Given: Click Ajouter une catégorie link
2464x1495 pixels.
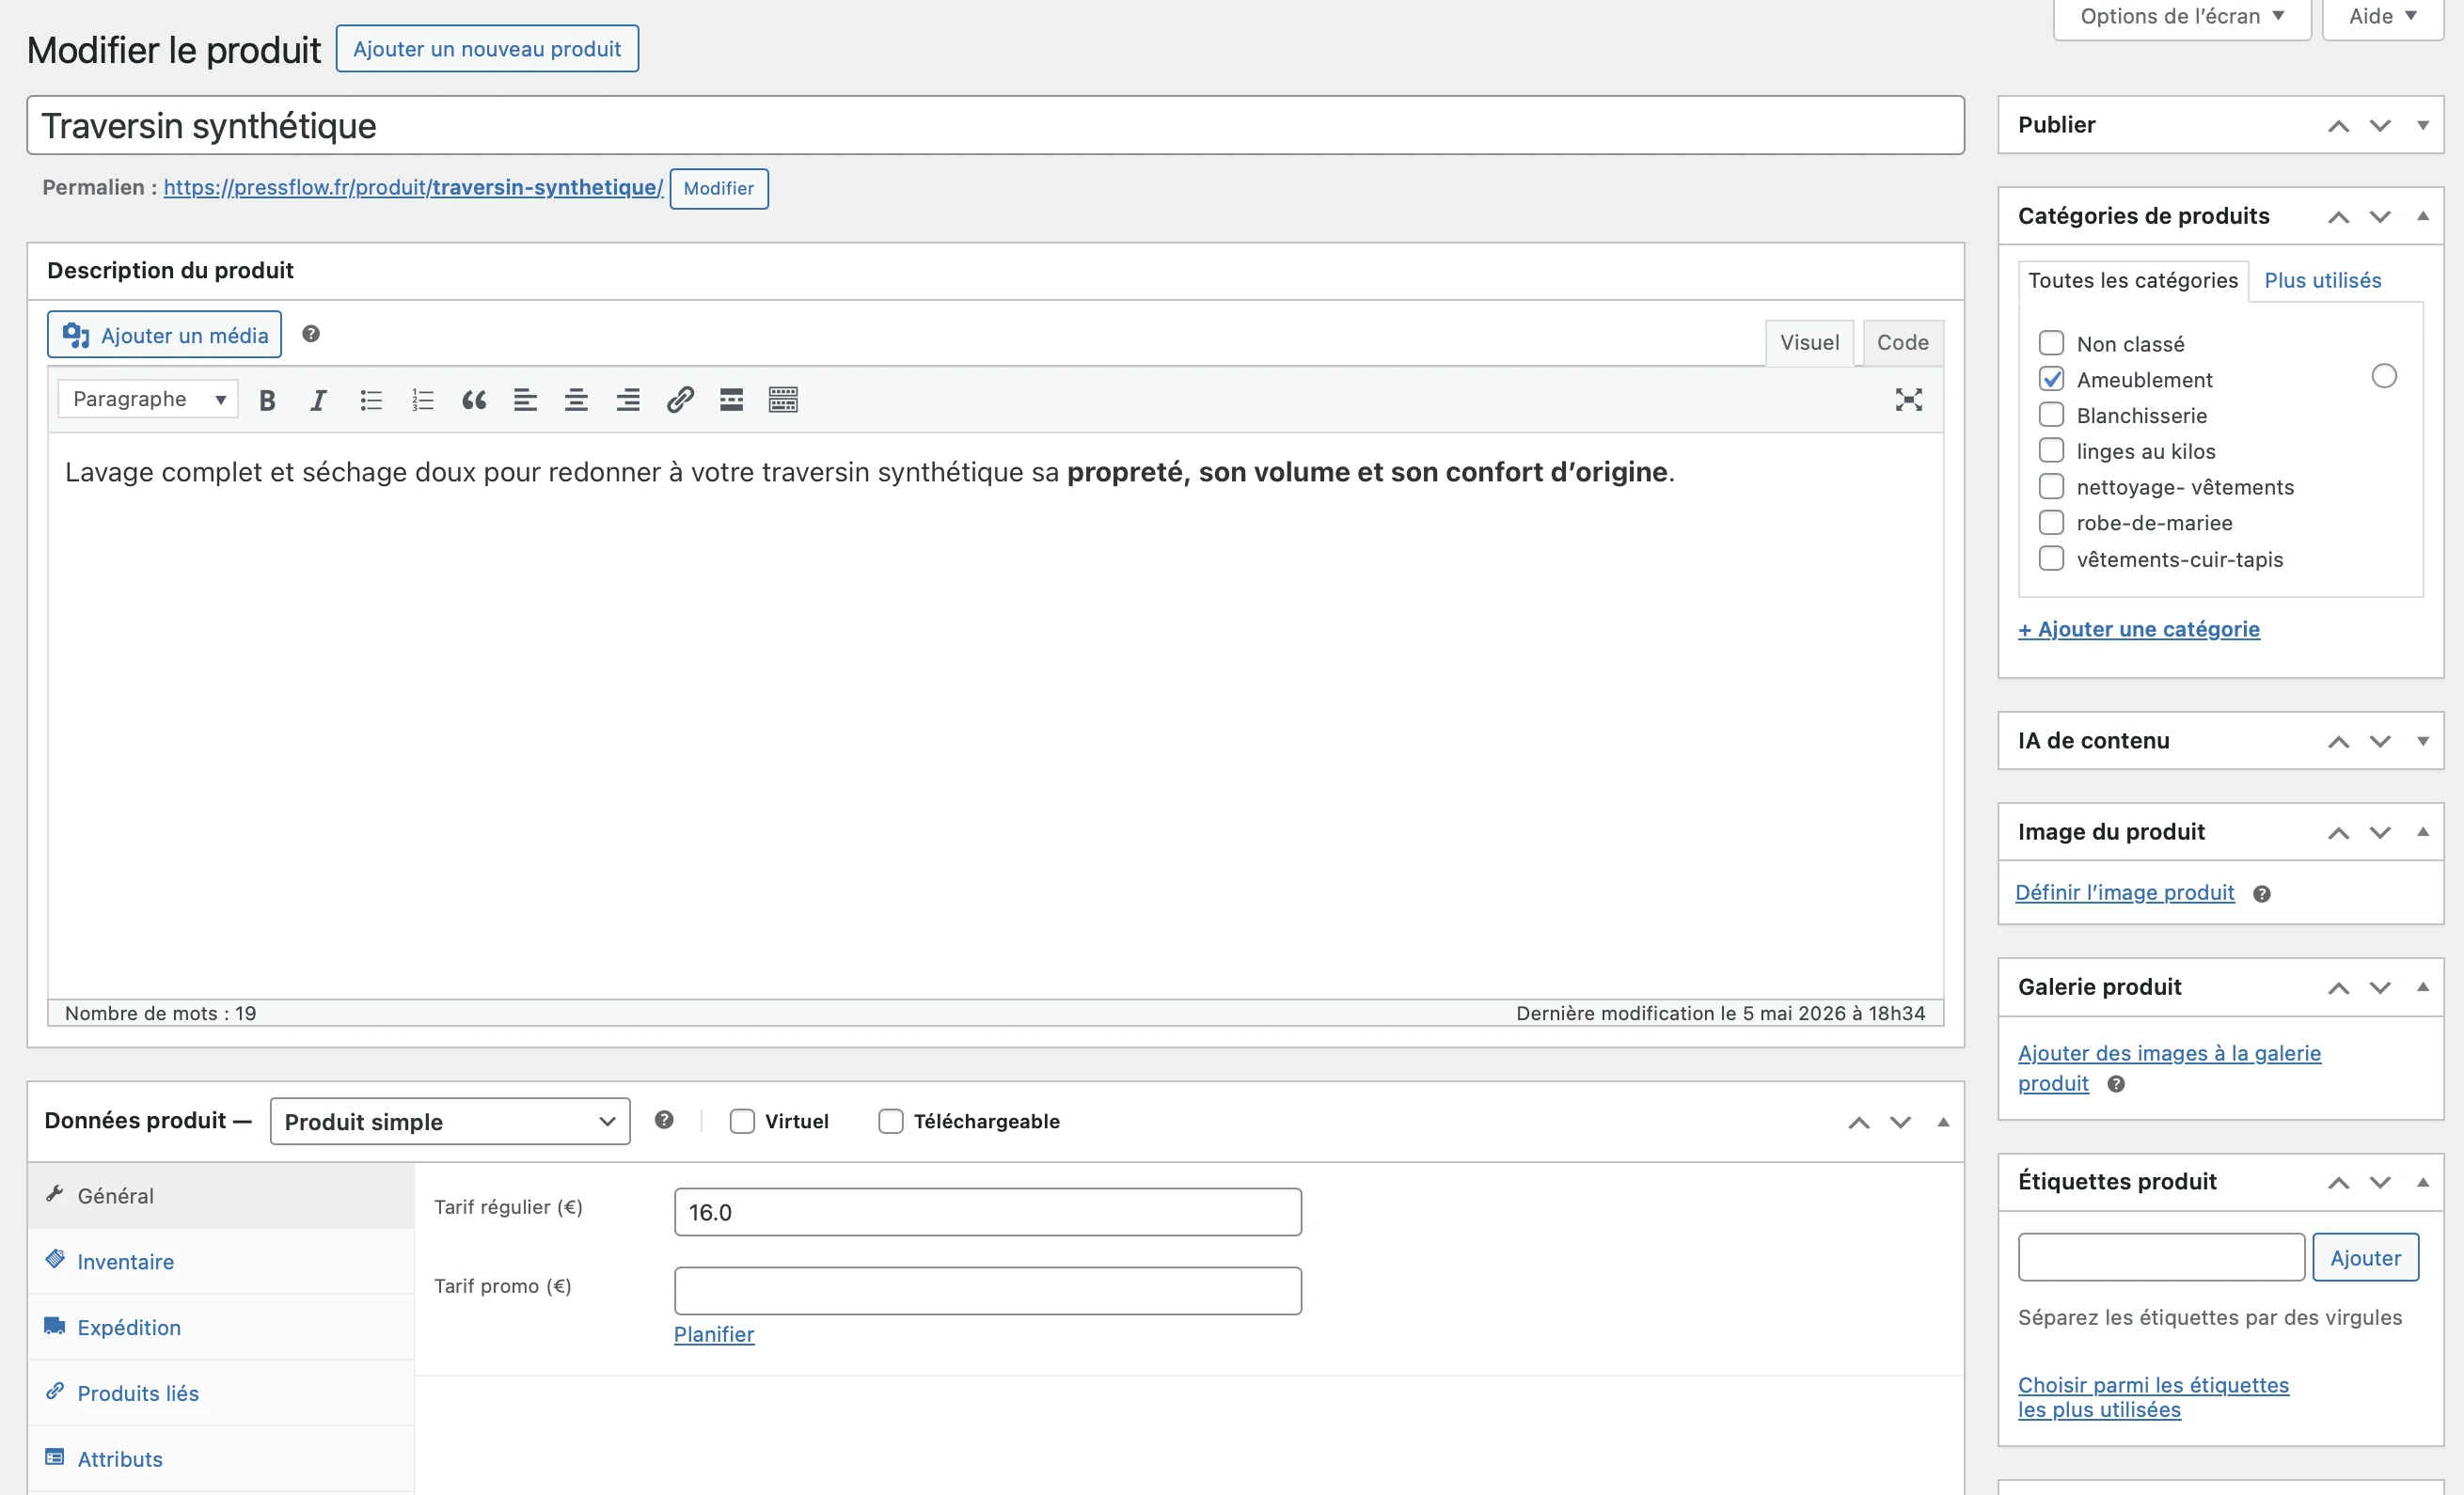Looking at the screenshot, I should point(2138,630).
